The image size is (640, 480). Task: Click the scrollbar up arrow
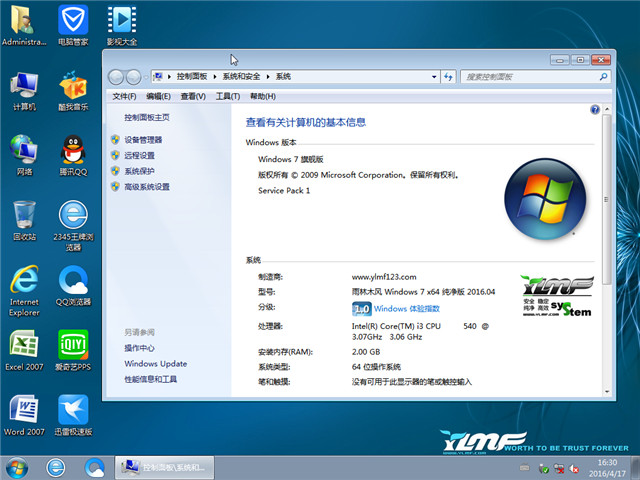607,109
